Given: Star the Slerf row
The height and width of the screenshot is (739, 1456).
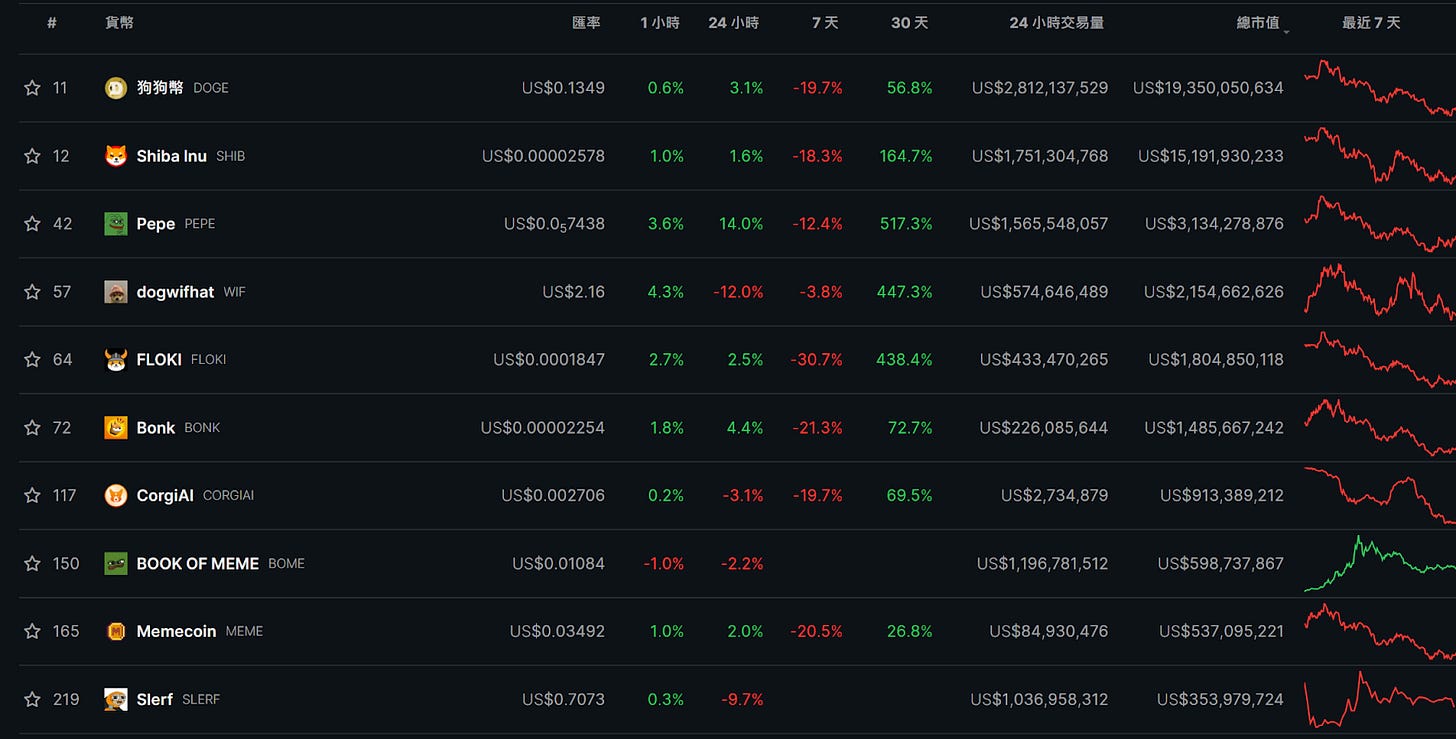Looking at the screenshot, I should 32,700.
